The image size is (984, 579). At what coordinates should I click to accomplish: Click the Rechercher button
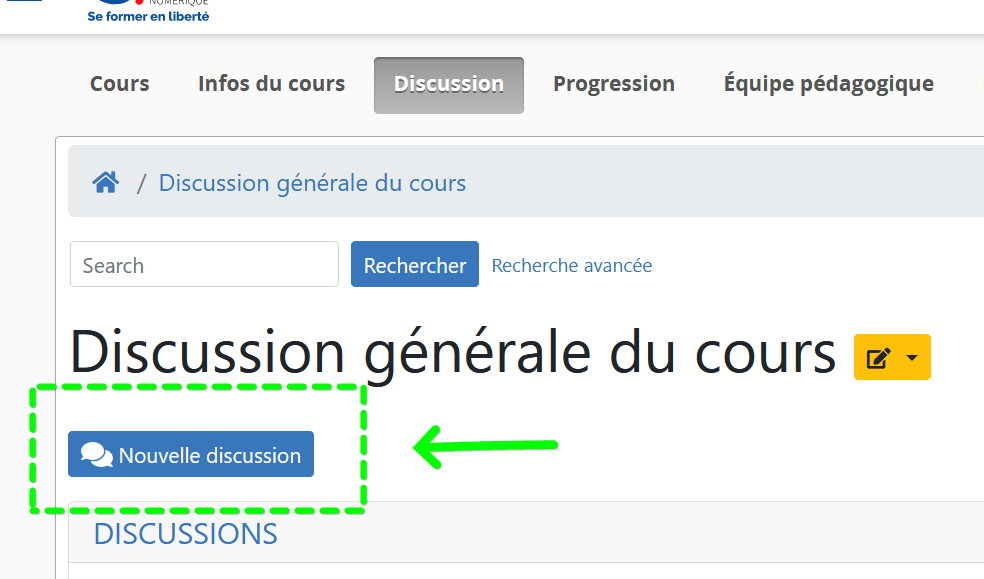click(x=414, y=263)
